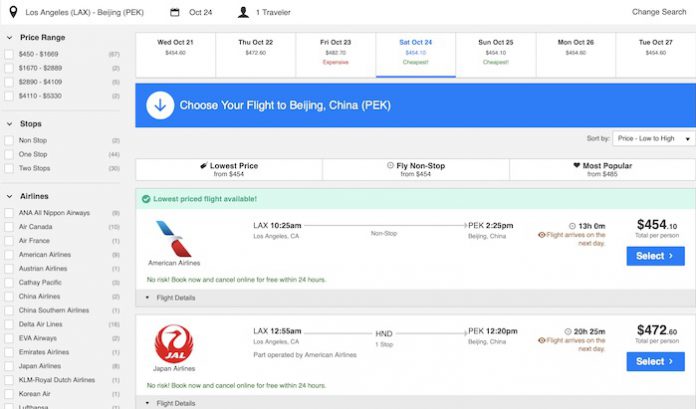This screenshot has height=409, width=696.
Task: Click the Change Search link
Action: coord(659,12)
